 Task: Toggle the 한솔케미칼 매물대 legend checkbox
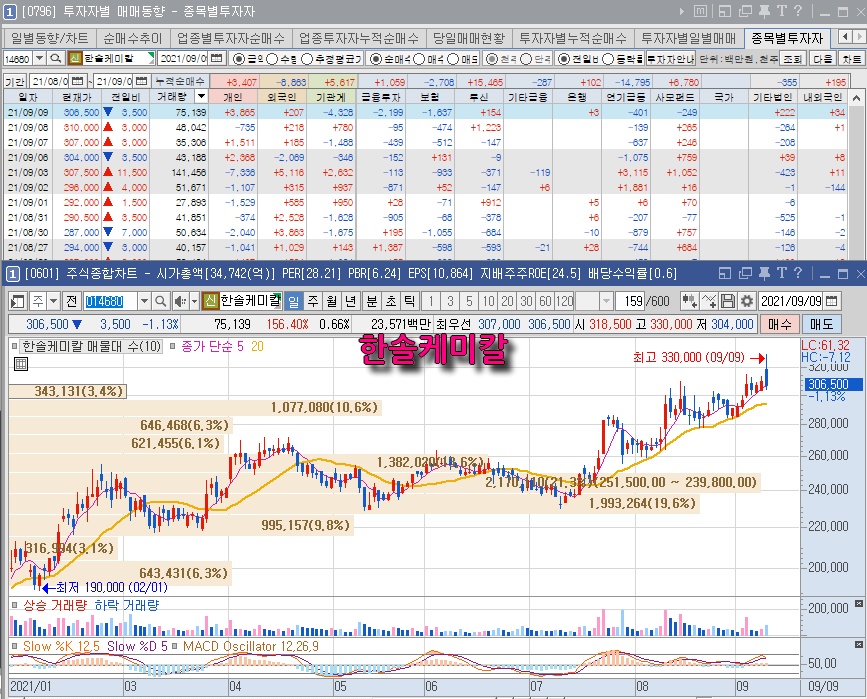(x=15, y=347)
